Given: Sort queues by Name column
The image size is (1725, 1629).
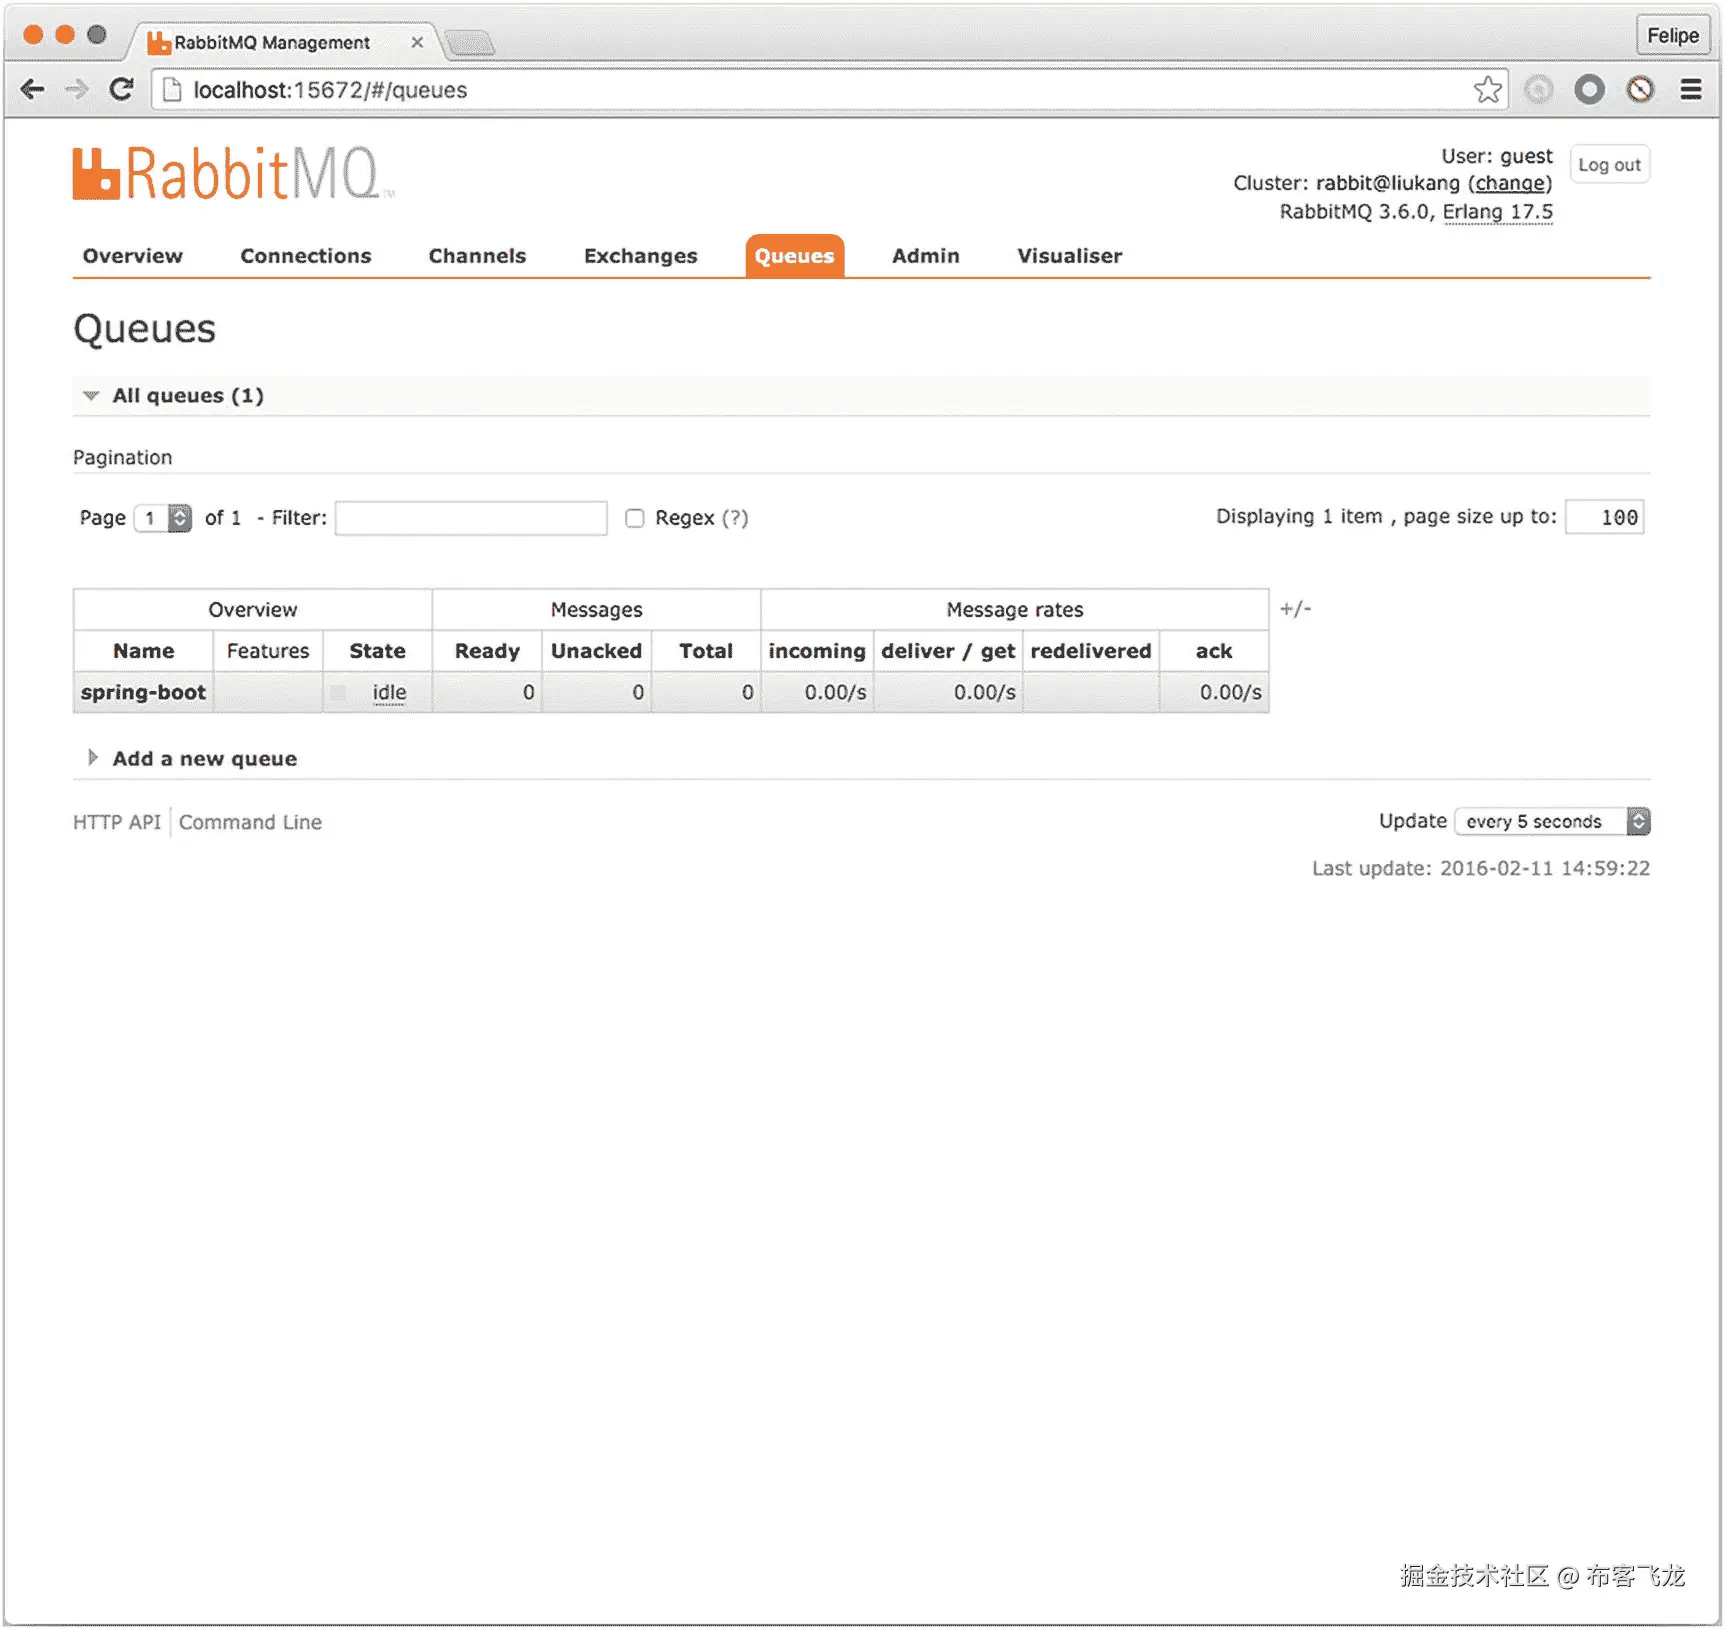Looking at the screenshot, I should [143, 651].
